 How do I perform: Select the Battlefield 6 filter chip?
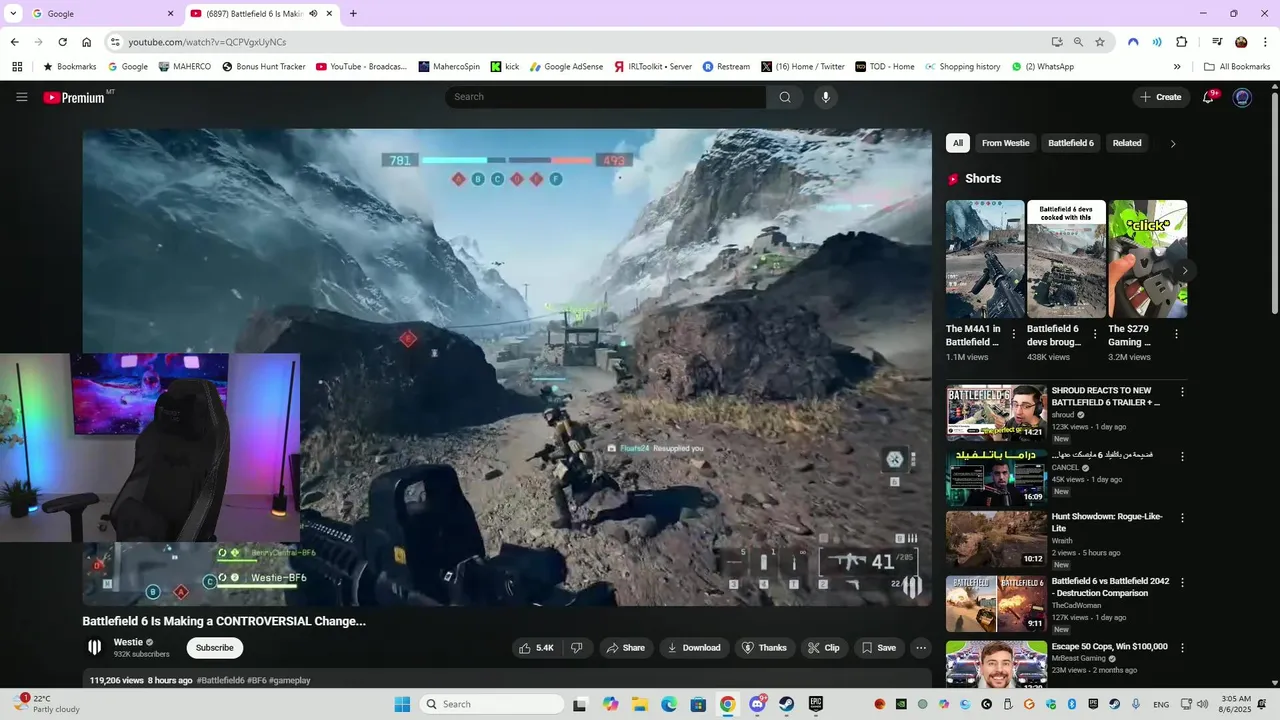pyautogui.click(x=1071, y=143)
